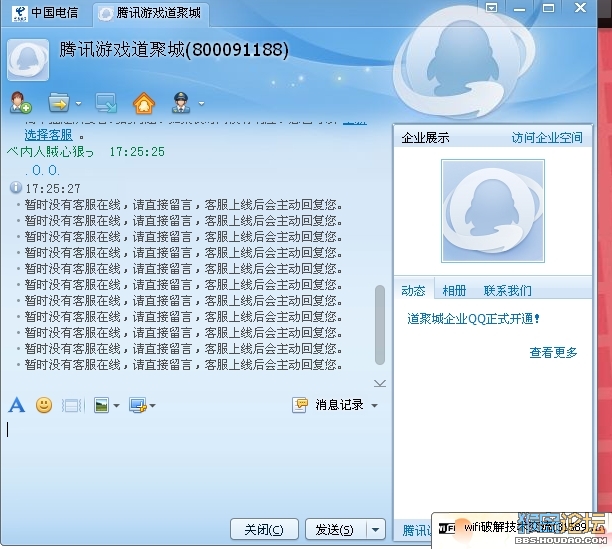The width and height of the screenshot is (612, 549).
Task: Click the 访问企业空间 link
Action: pyautogui.click(x=547, y=137)
